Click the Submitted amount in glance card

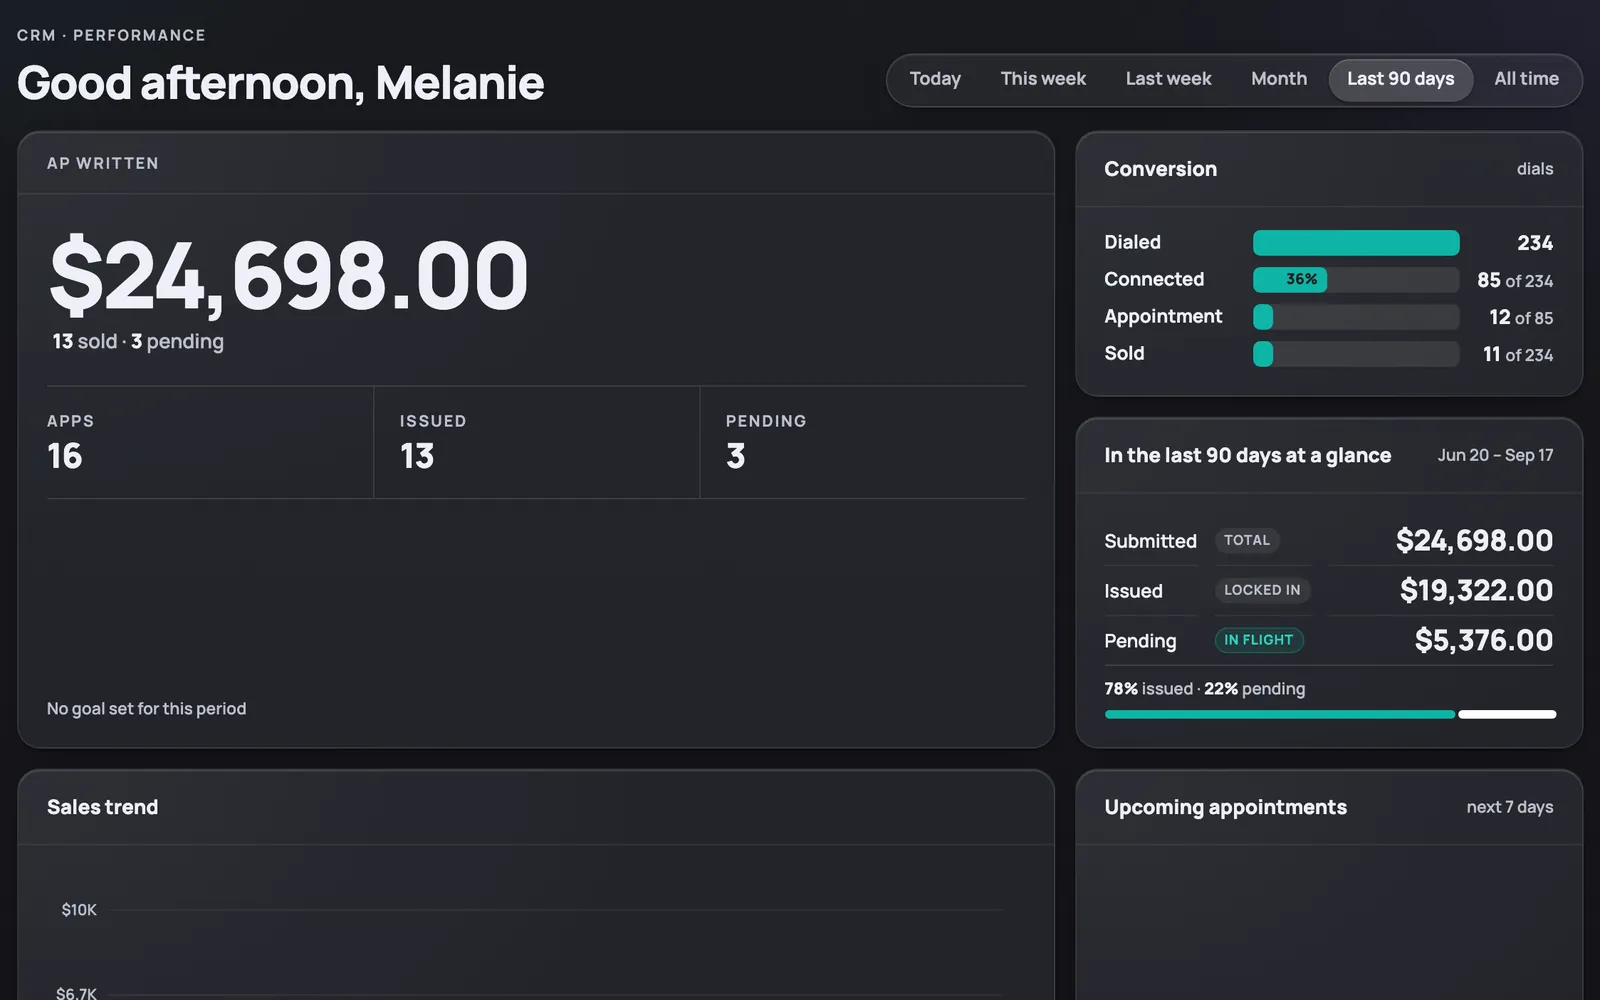point(1474,540)
